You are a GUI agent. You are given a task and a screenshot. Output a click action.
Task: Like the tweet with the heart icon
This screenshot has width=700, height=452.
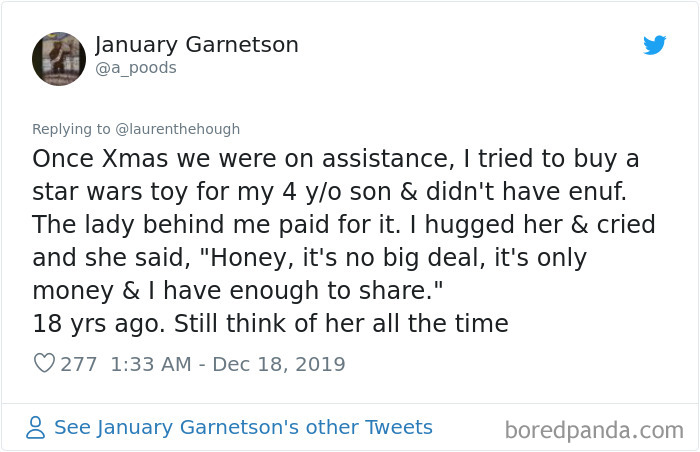(x=44, y=363)
